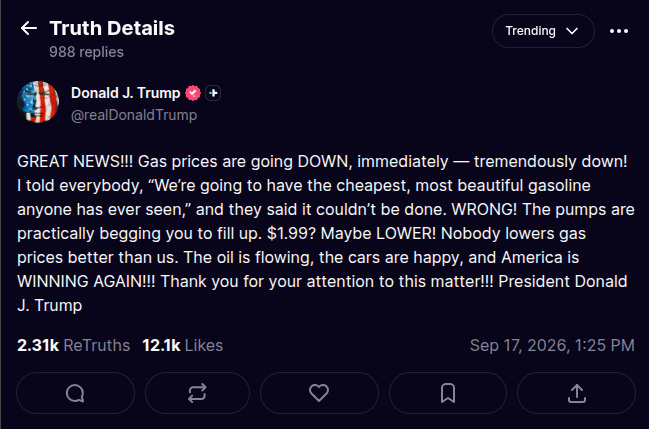Select the post body text
The image size is (649, 429).
click(x=326, y=233)
